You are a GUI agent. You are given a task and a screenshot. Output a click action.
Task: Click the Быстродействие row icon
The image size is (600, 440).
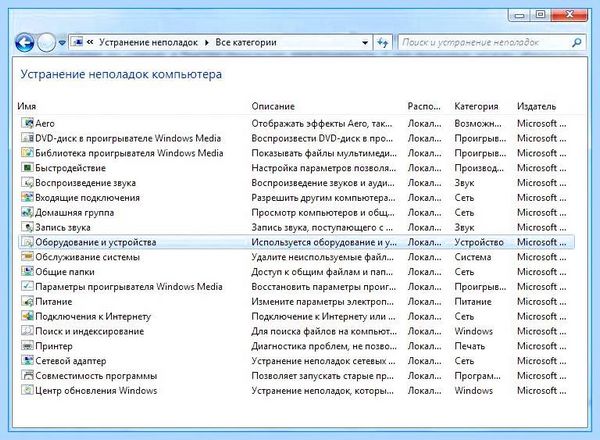tap(27, 168)
